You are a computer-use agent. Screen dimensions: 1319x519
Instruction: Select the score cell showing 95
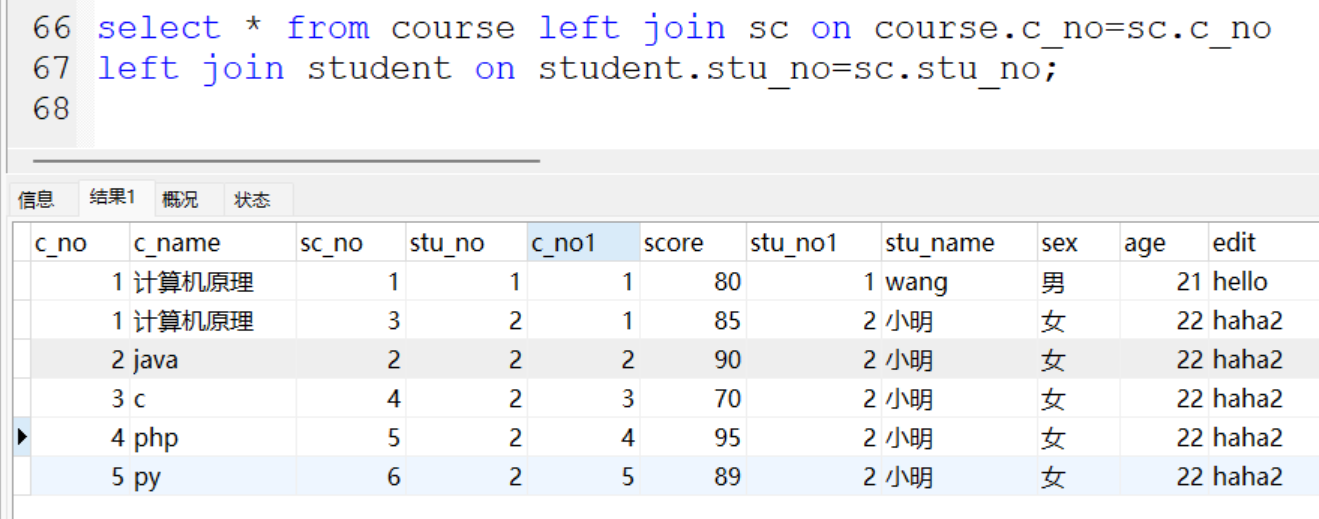pyautogui.click(x=727, y=438)
